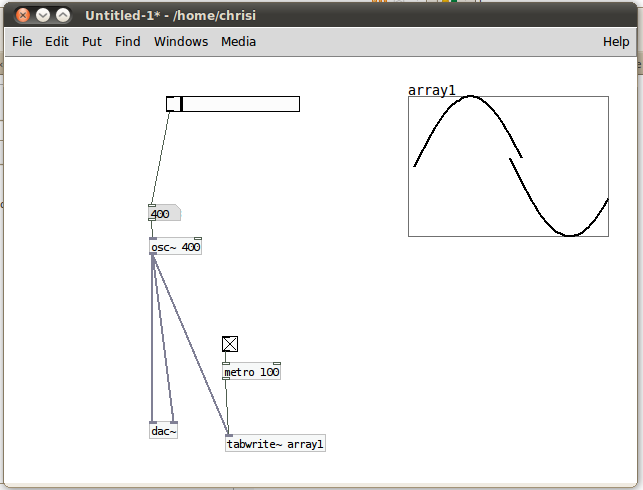
Task: Click the right inlet of osc~ 400
Action: pyautogui.click(x=198, y=238)
